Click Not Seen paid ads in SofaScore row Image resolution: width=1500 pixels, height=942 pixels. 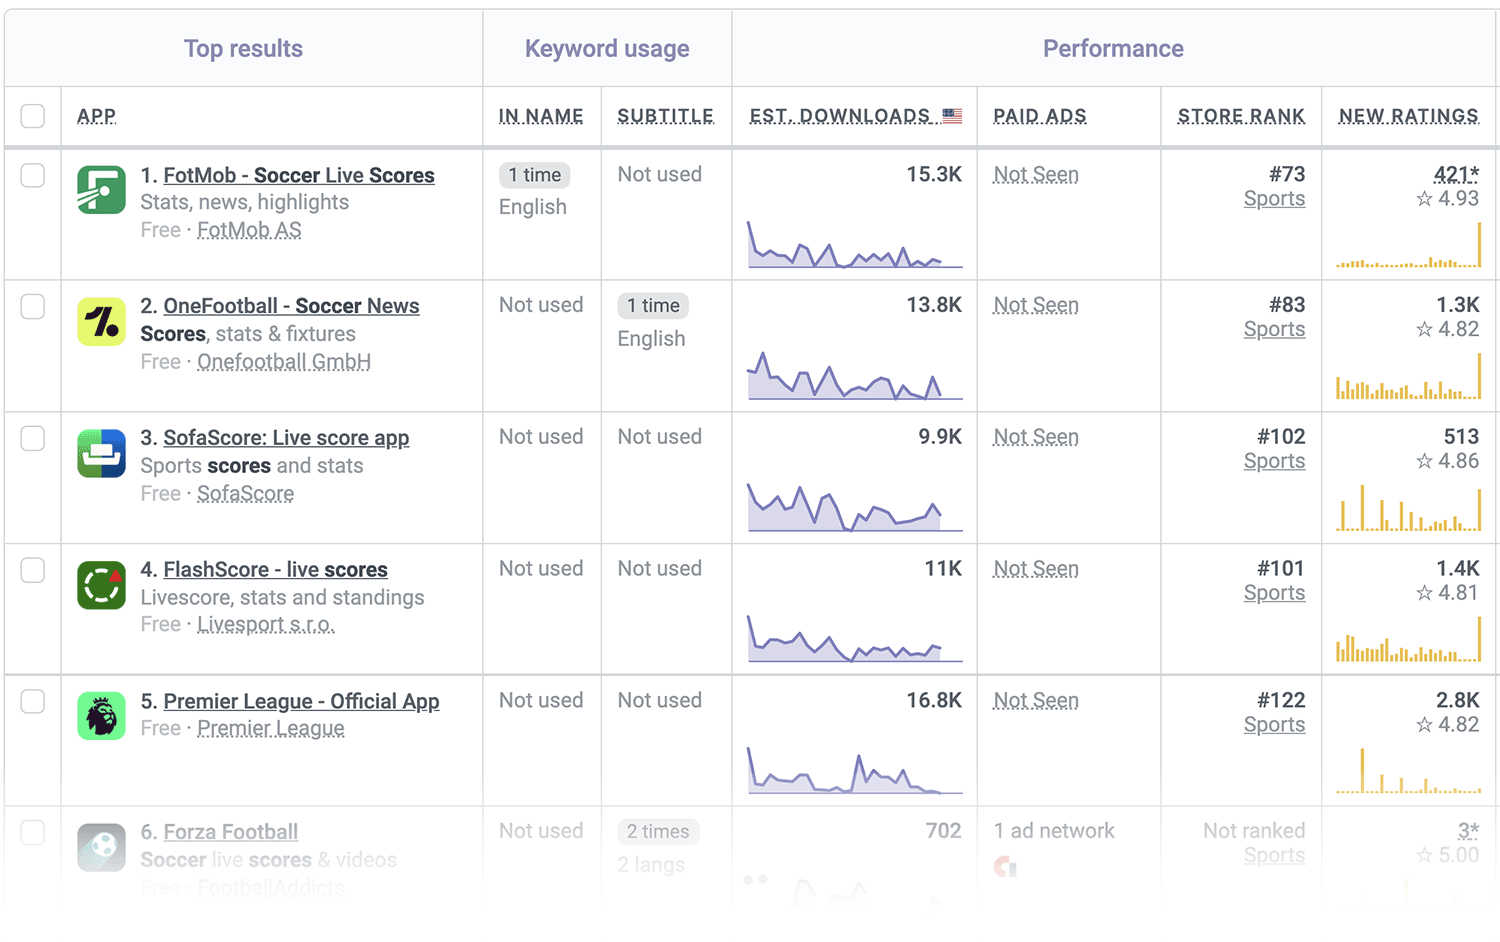pos(1036,437)
